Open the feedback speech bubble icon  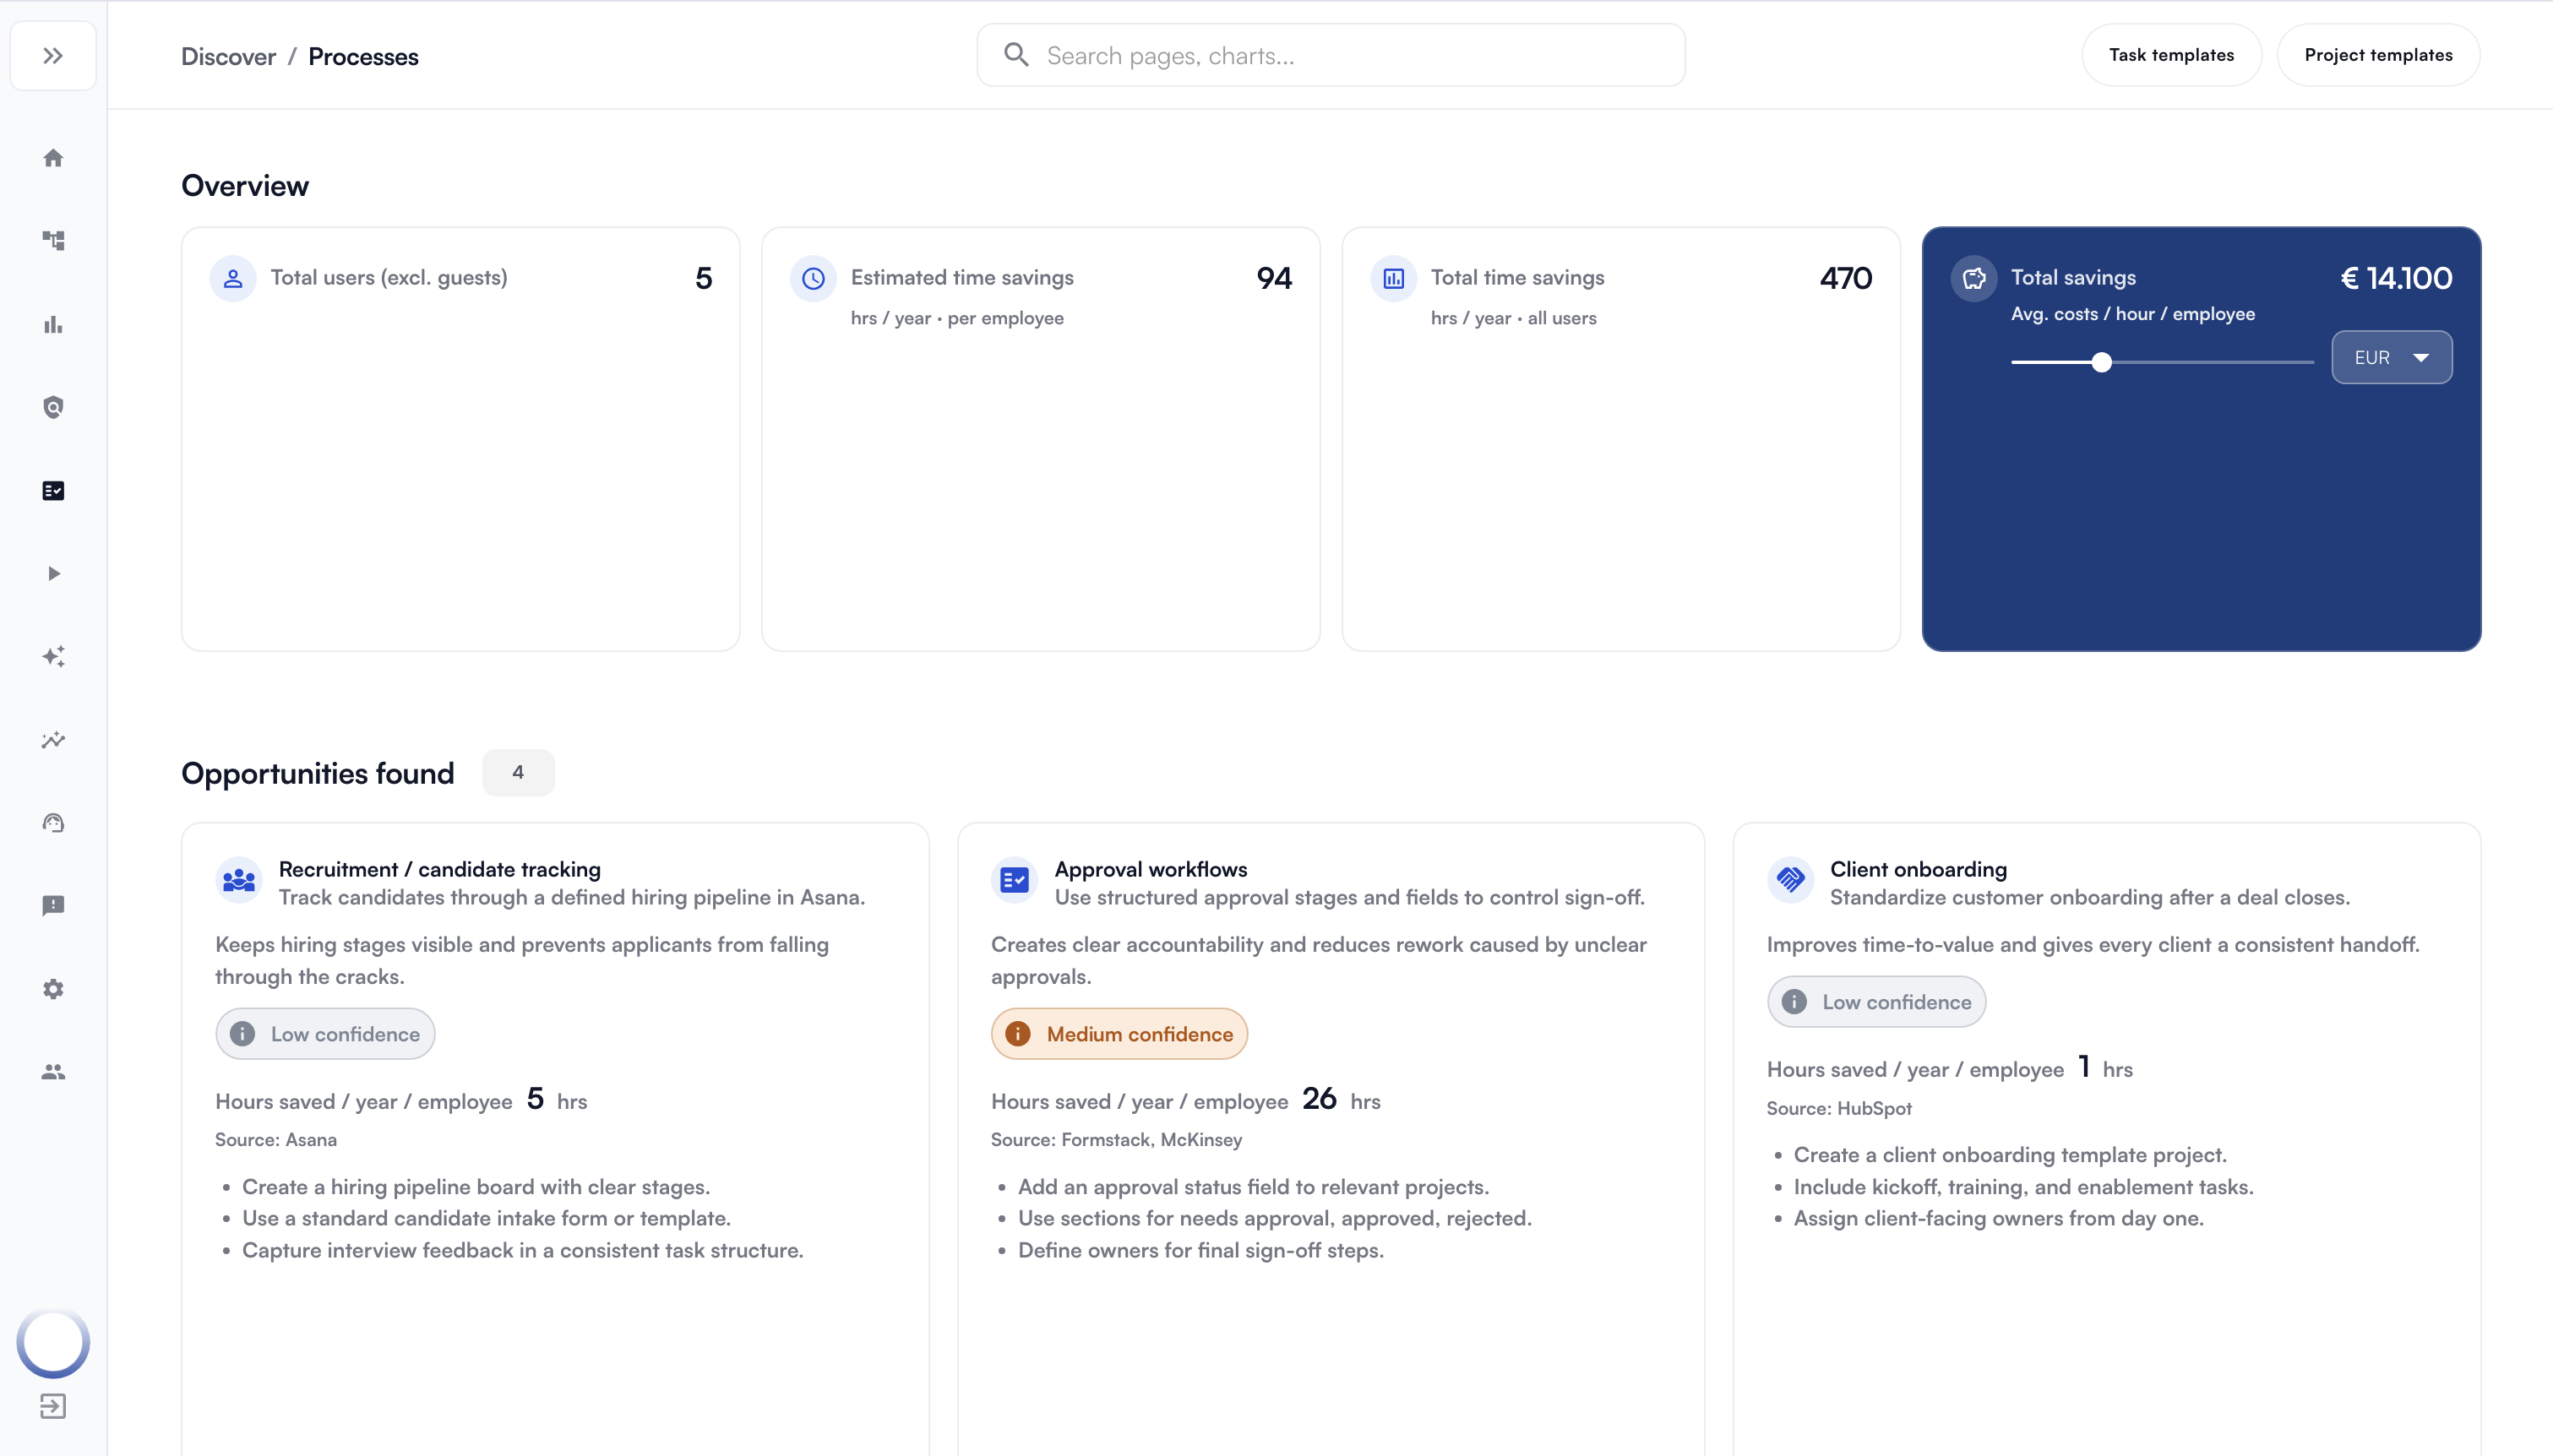[53, 905]
